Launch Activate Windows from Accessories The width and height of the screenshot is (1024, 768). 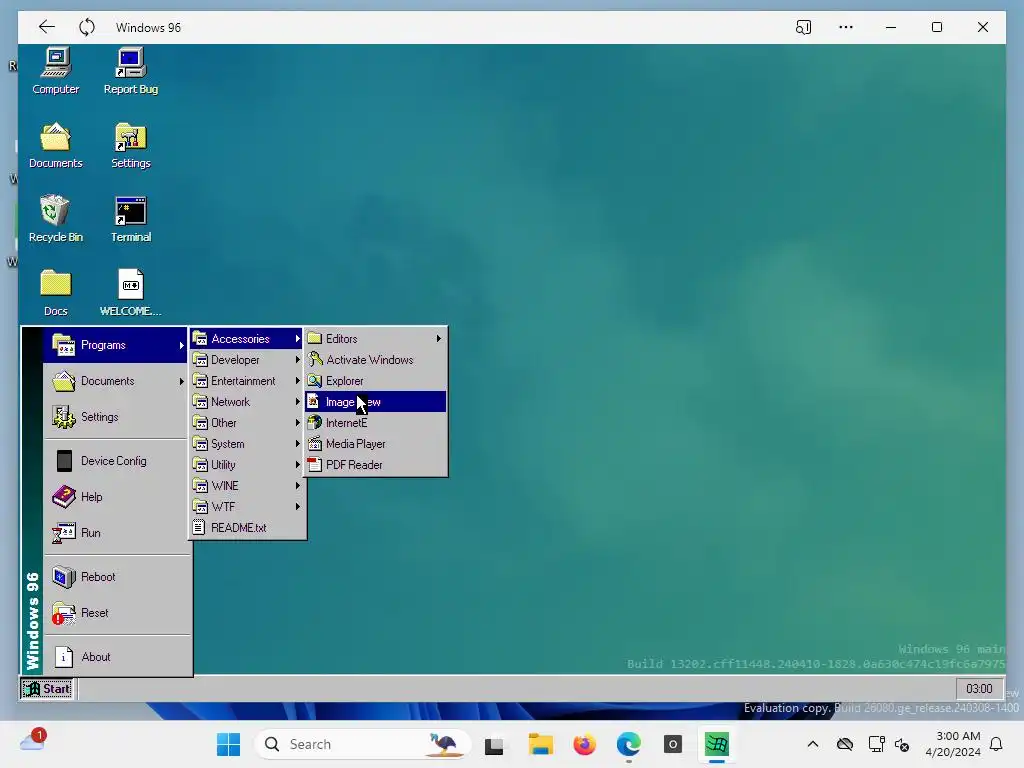pyautogui.click(x=376, y=359)
